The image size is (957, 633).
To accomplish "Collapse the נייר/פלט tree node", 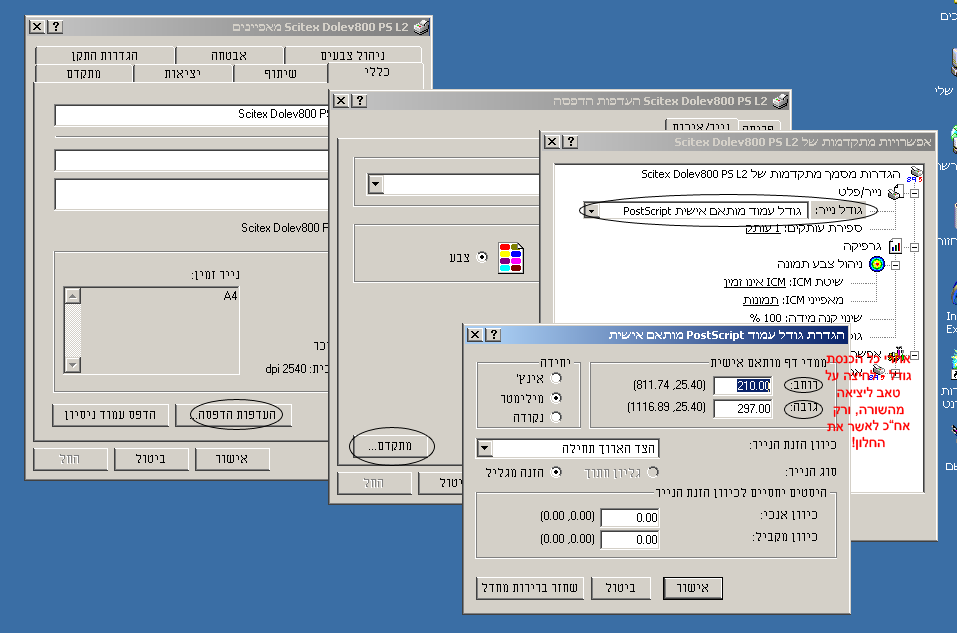I will point(915,193).
